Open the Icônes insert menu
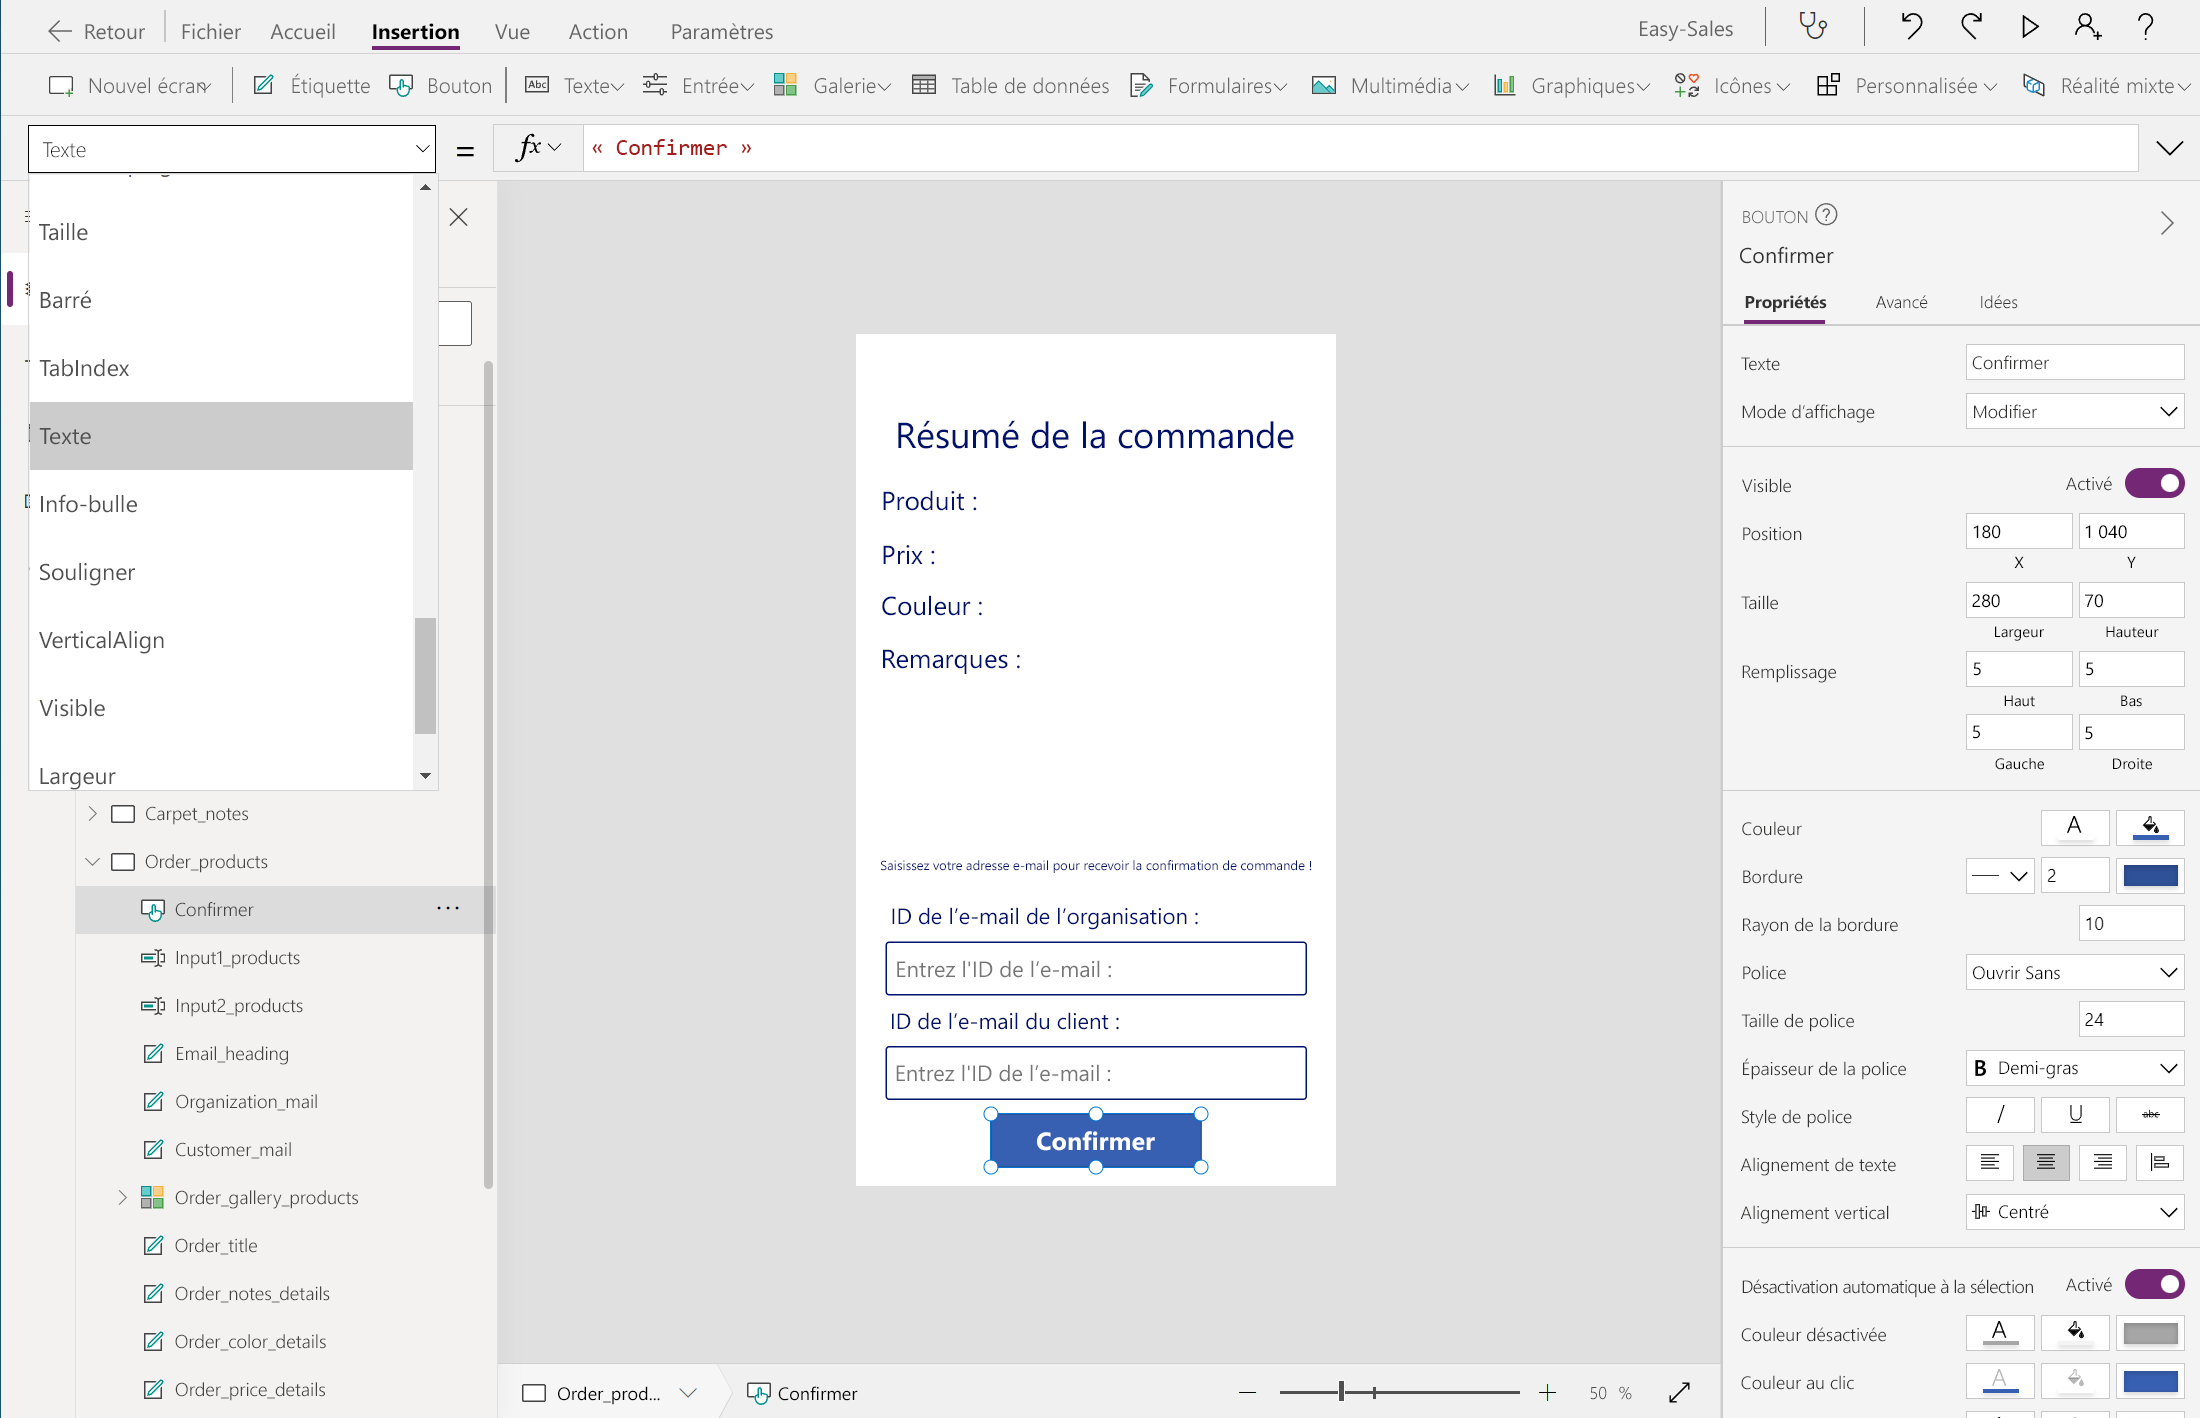The width and height of the screenshot is (2200, 1418). pos(1732,86)
